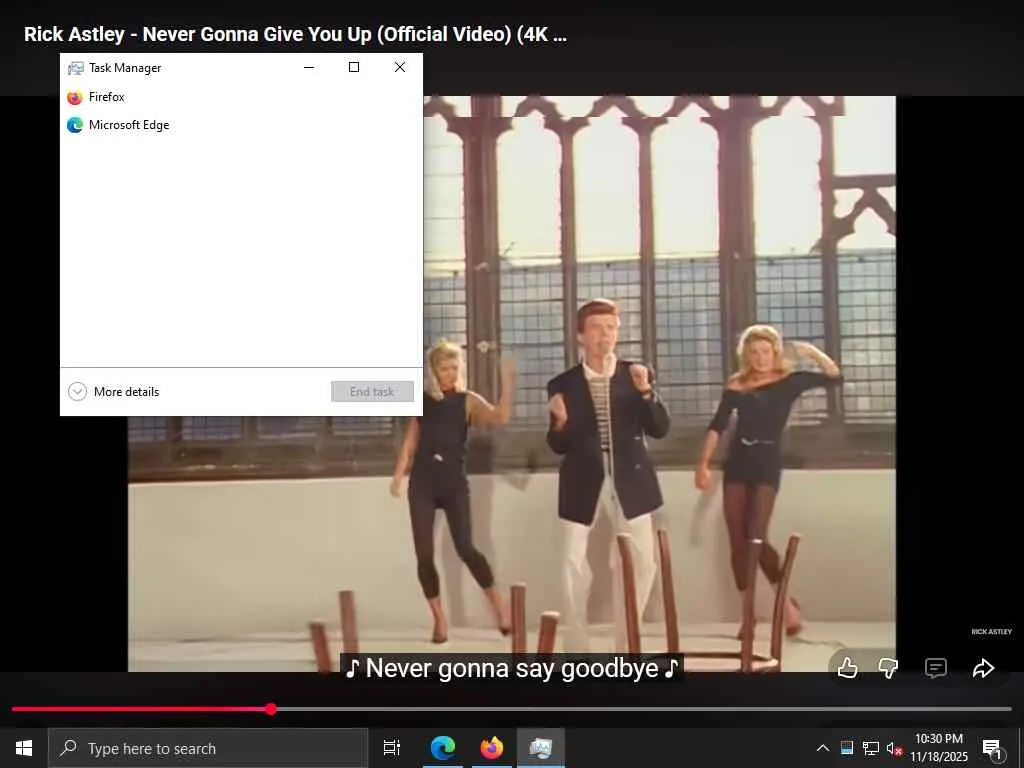The width and height of the screenshot is (1024, 768).
Task: Select Firefox in Task Manager list
Action: pos(241,97)
